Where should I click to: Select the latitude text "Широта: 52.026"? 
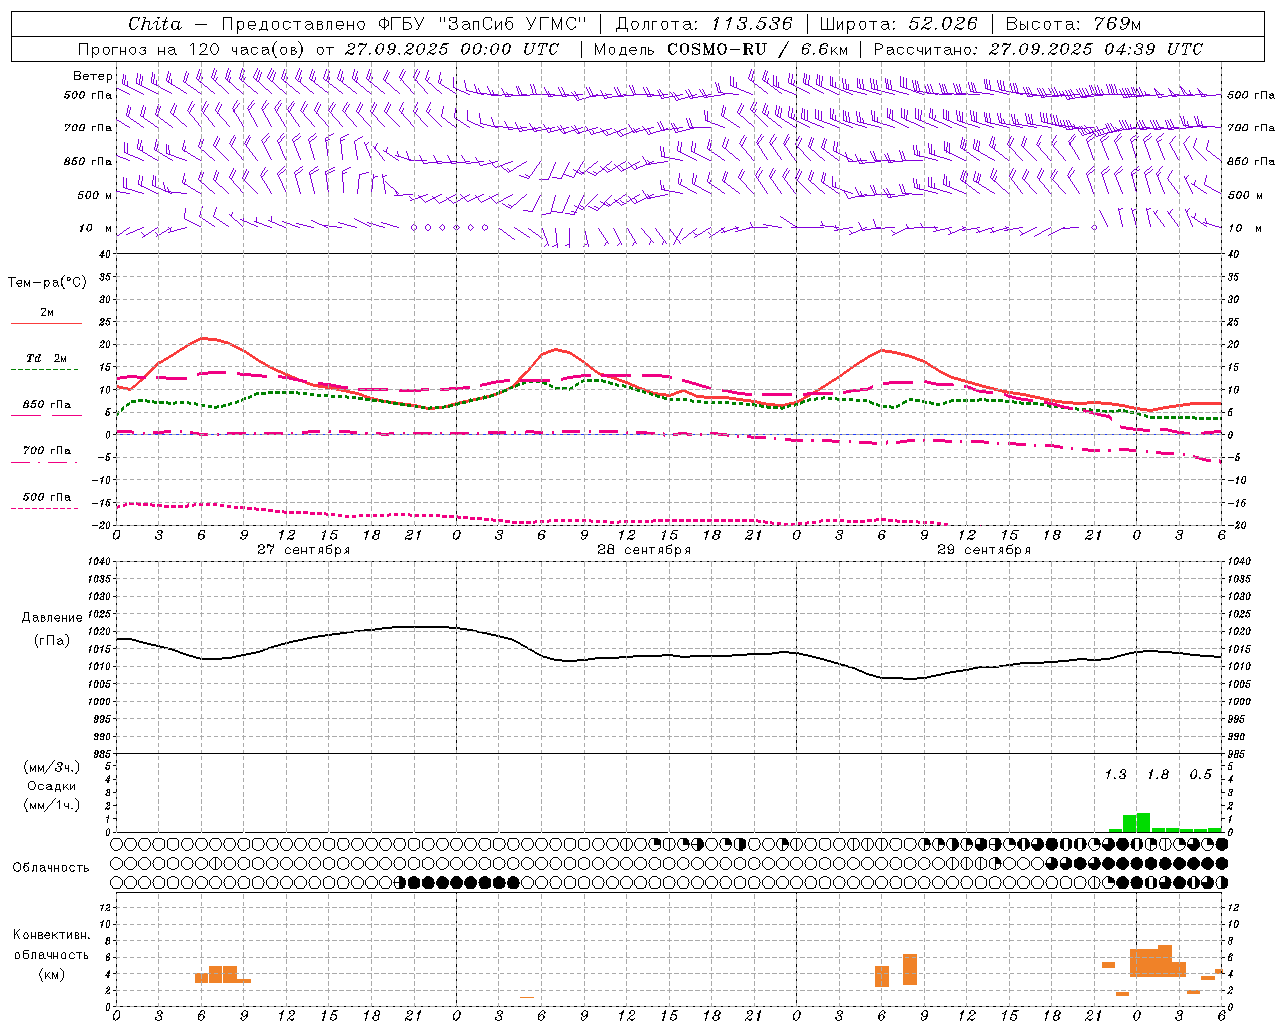pos(898,24)
